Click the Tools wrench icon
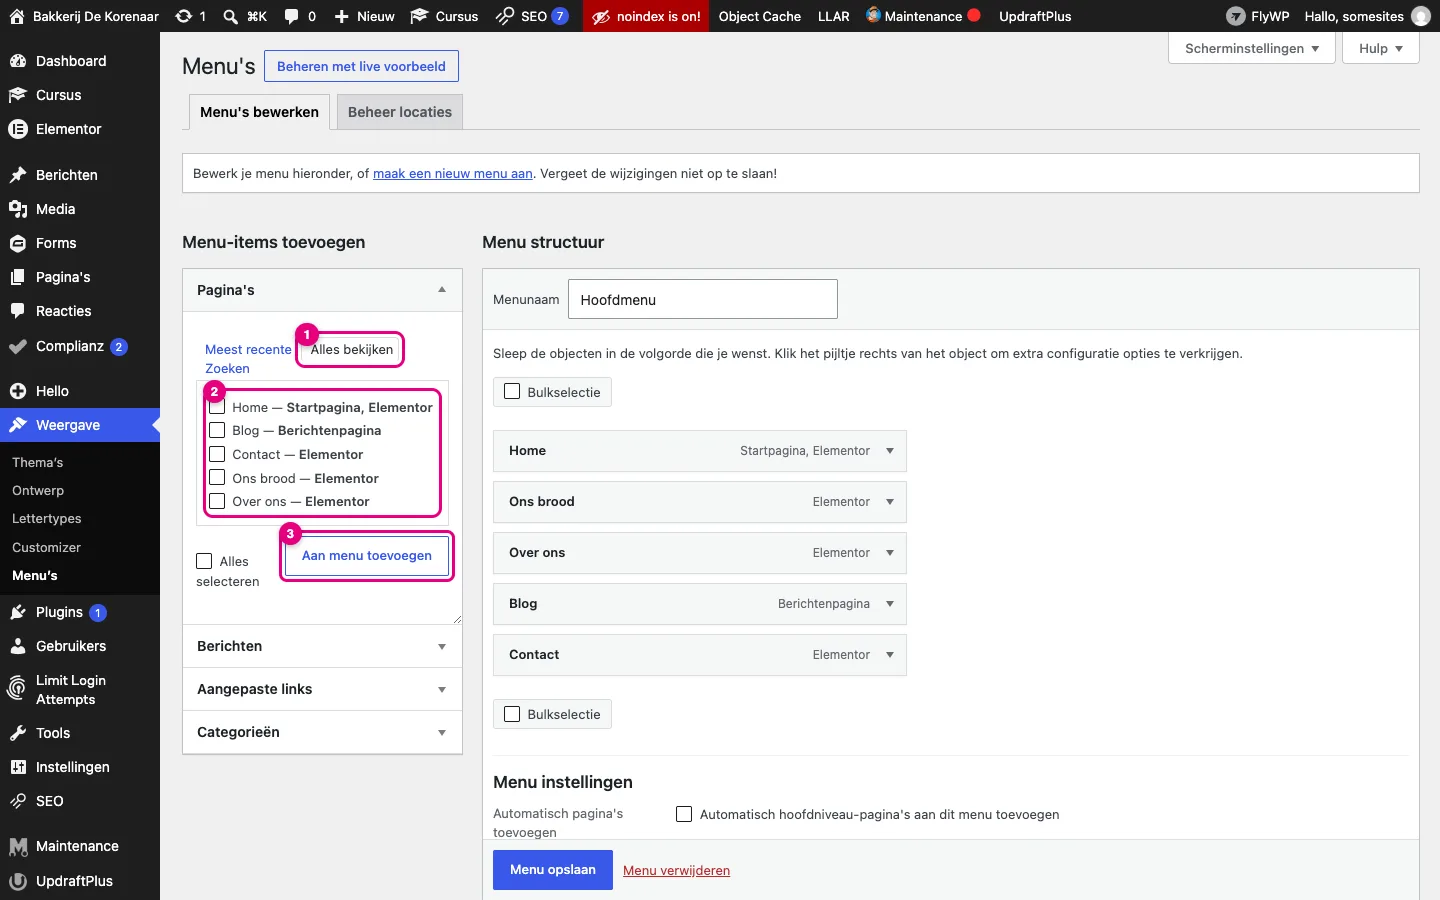The image size is (1440, 900). click(18, 733)
